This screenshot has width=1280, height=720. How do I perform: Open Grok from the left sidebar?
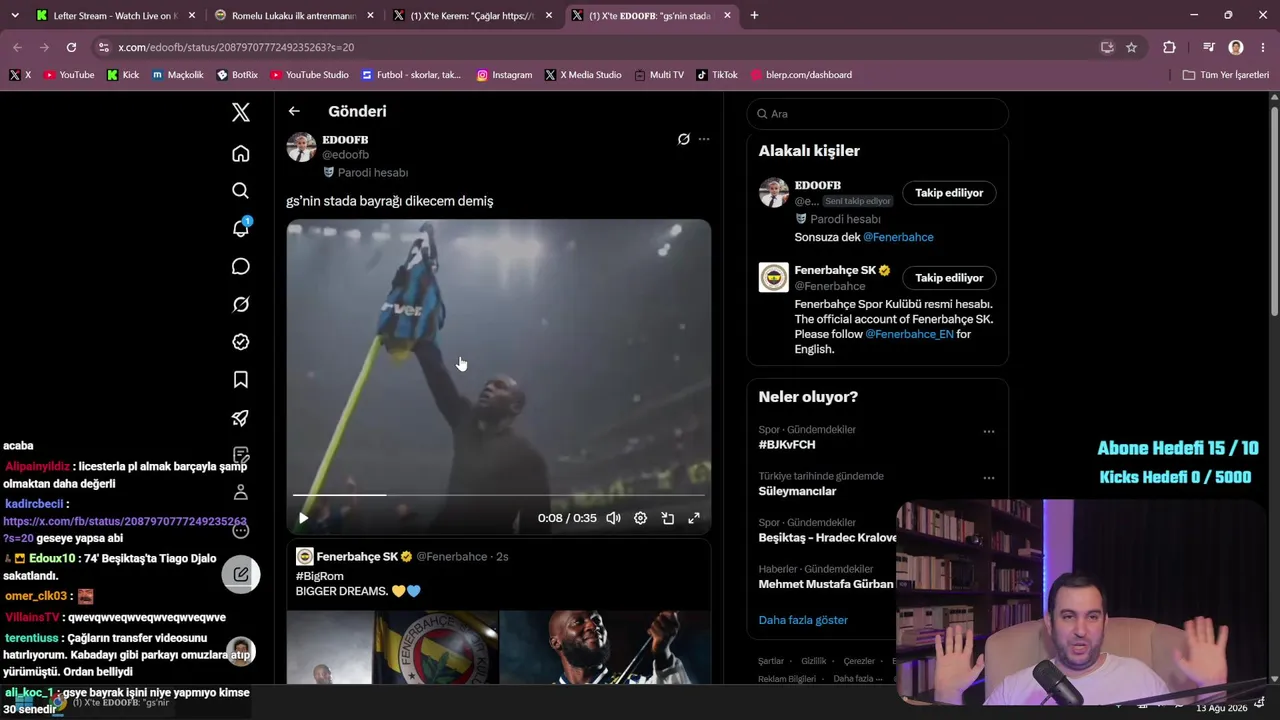[241, 304]
